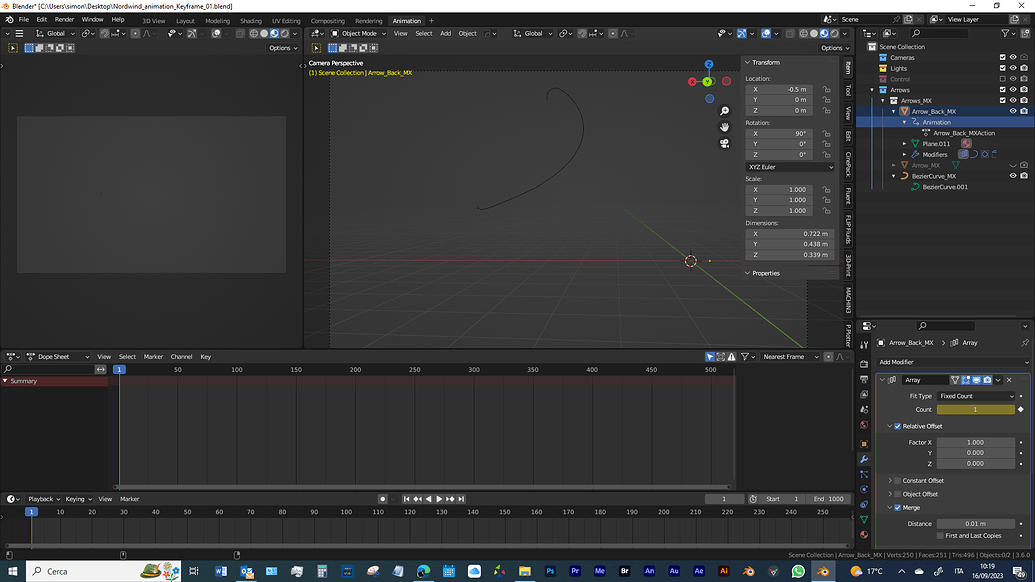Jump to timeline start frame
The height and width of the screenshot is (582, 1035).
point(407,500)
